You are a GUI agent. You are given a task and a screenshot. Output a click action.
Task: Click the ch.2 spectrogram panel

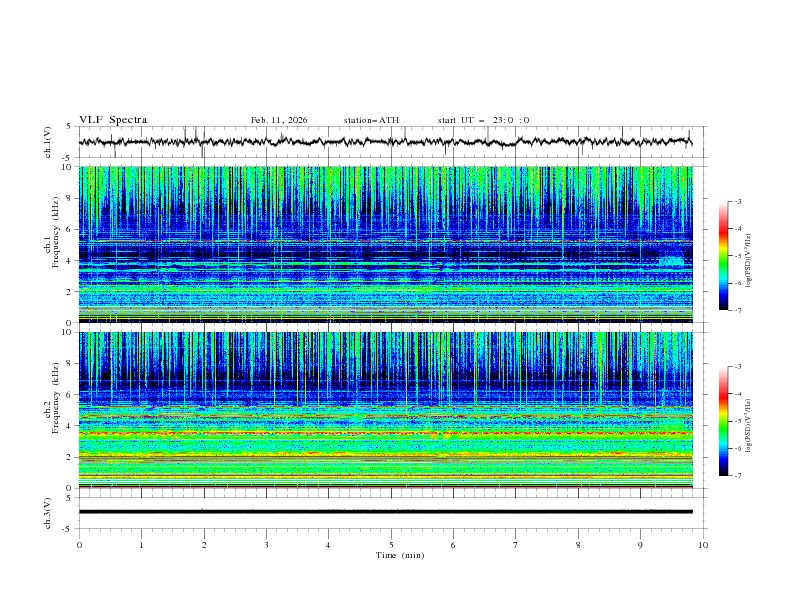coord(386,410)
